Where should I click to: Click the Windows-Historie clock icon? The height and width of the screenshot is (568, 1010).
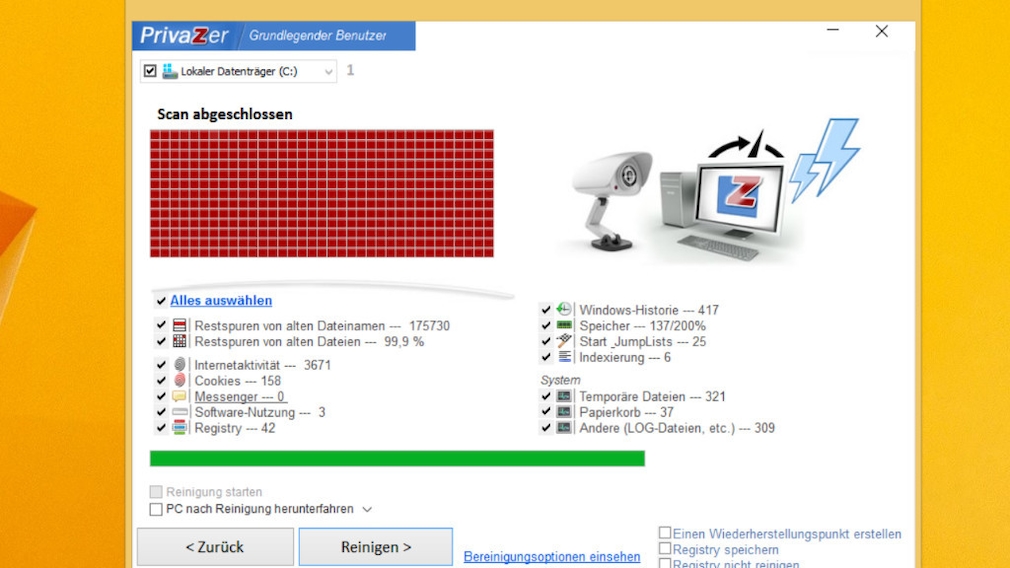tap(565, 310)
